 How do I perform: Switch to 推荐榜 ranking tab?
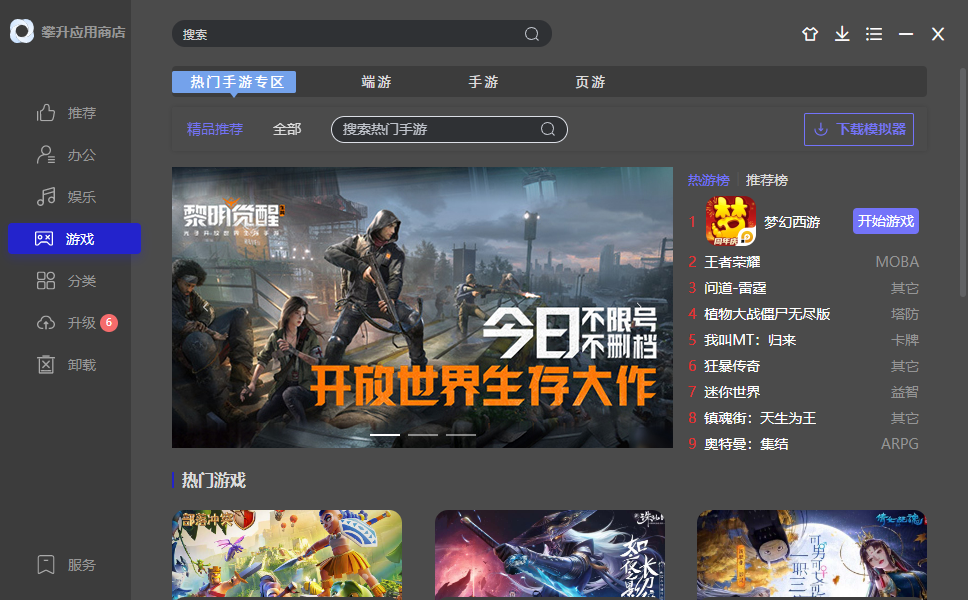(767, 180)
